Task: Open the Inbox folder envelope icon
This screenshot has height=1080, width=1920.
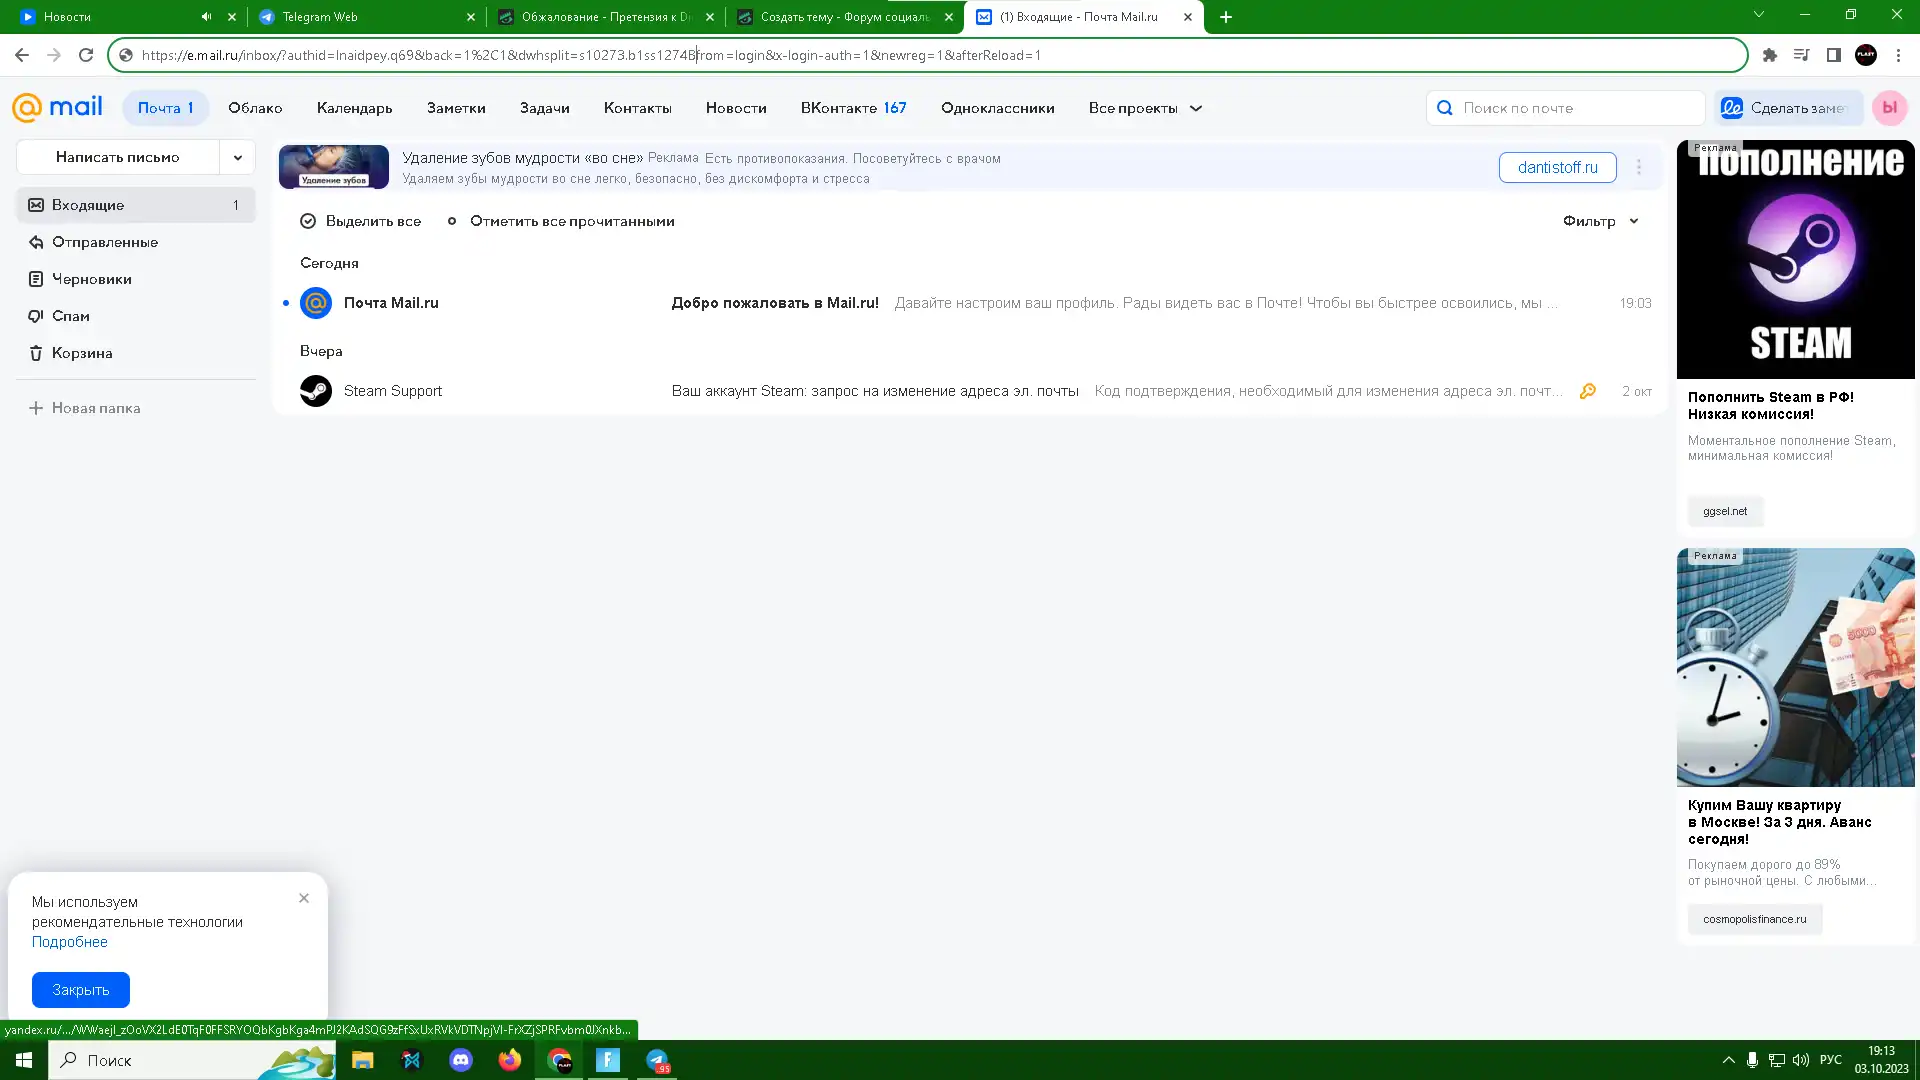Action: click(36, 205)
